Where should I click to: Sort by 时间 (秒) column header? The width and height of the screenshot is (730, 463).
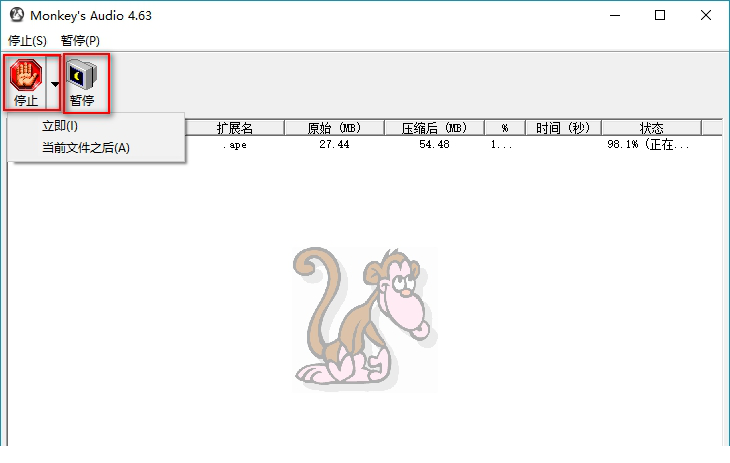[x=563, y=128]
